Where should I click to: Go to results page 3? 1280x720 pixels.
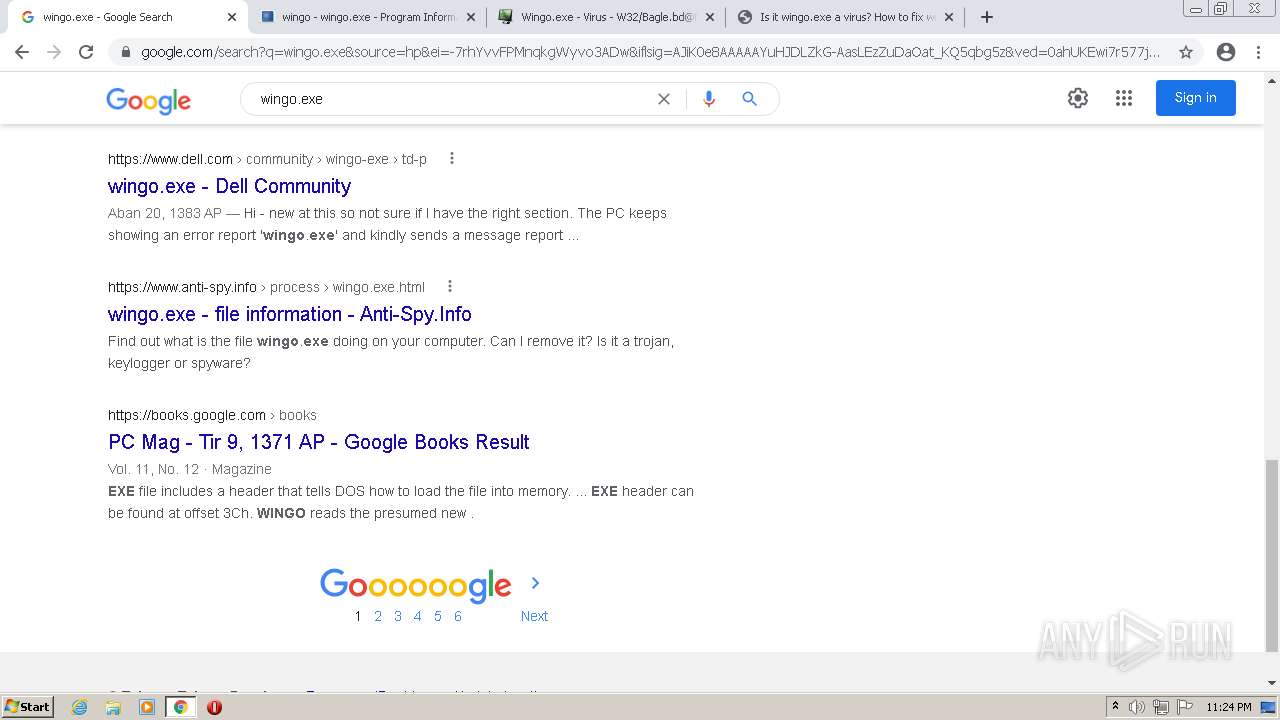coord(398,616)
